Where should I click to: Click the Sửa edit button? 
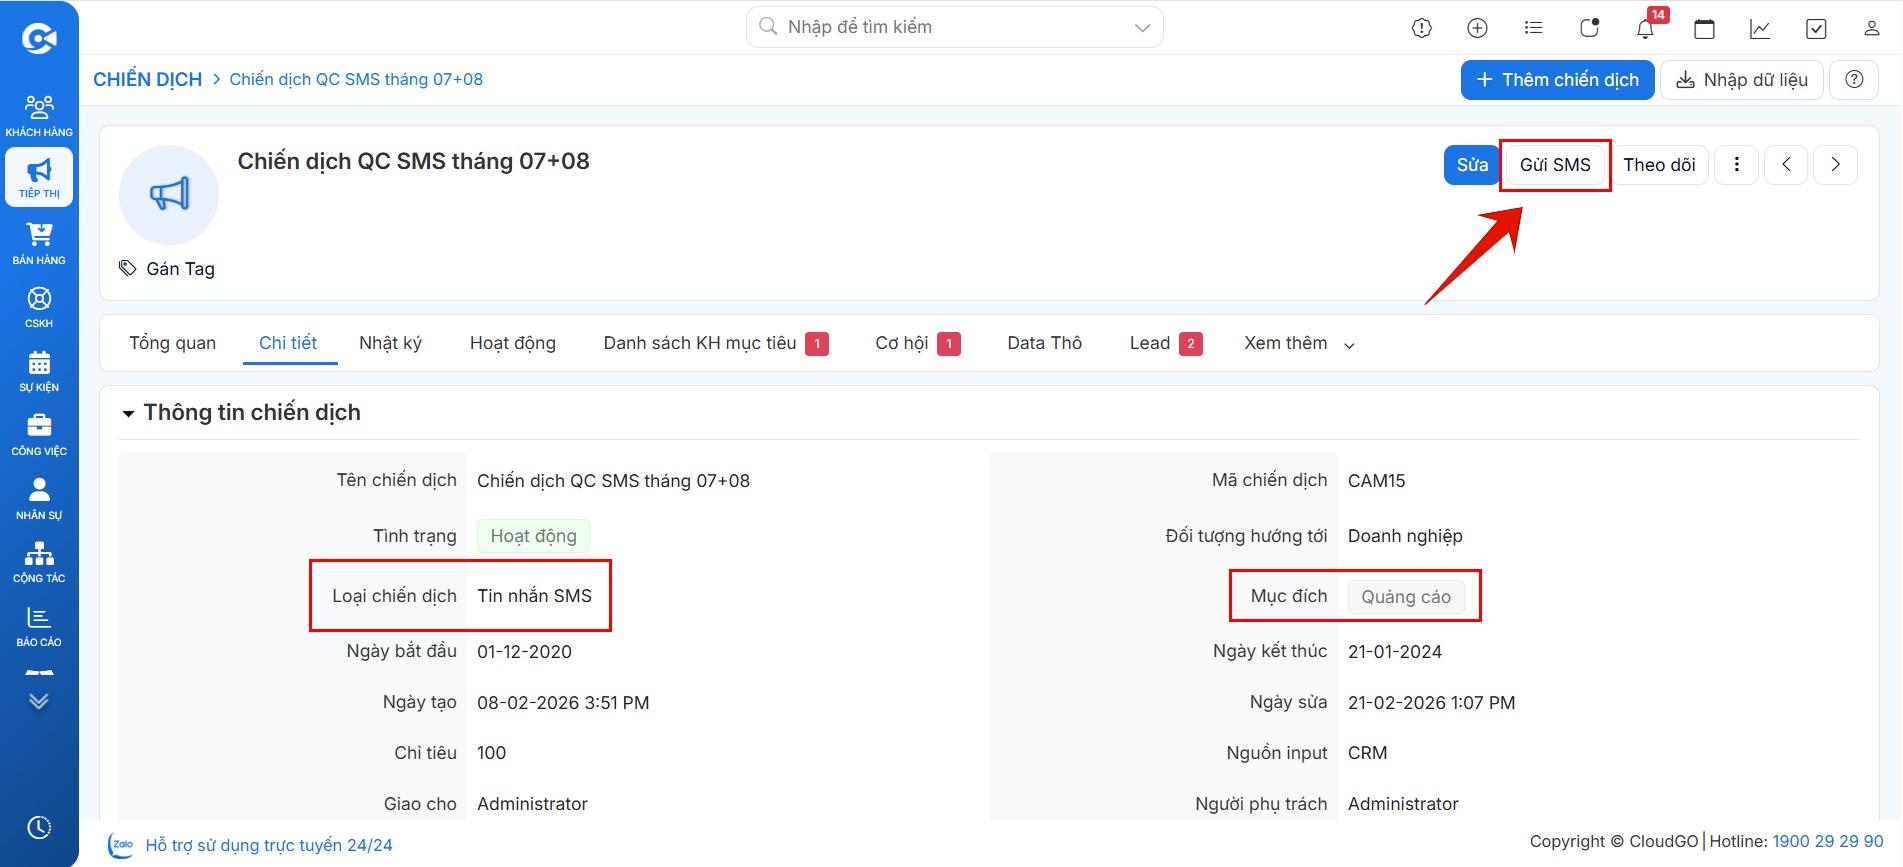[1472, 165]
